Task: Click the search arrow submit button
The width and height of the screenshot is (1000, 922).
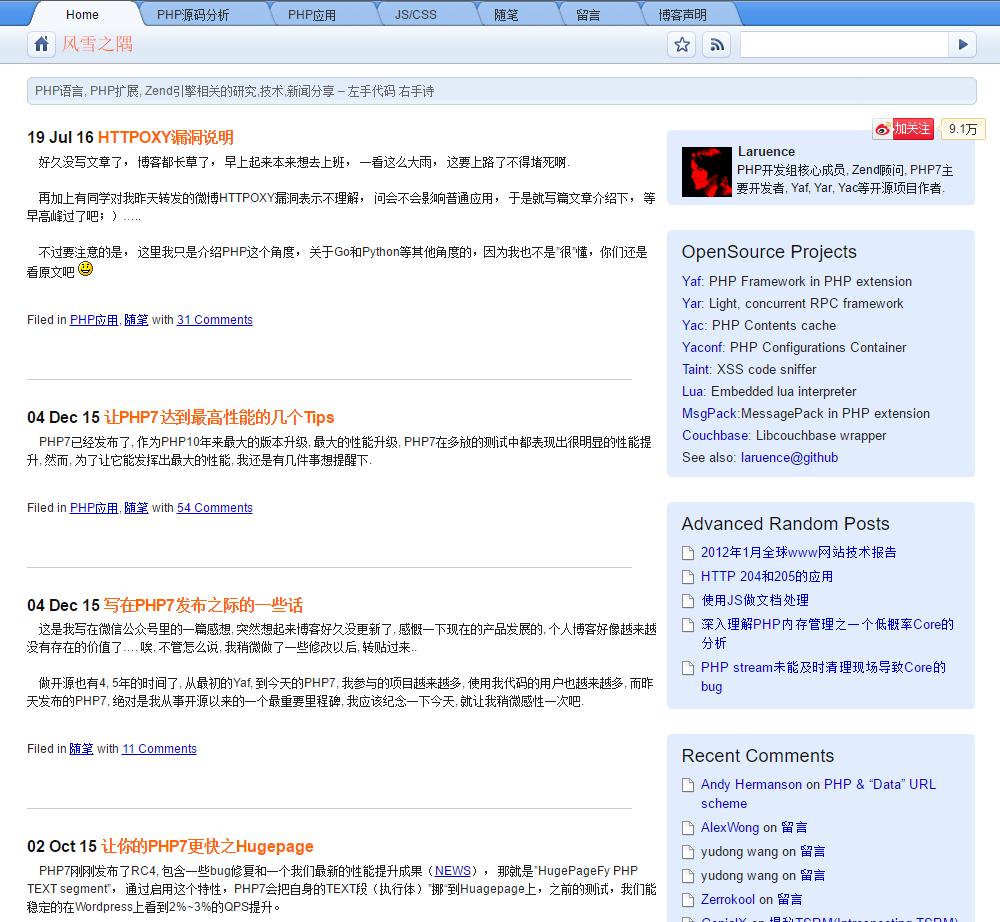Action: pos(963,45)
